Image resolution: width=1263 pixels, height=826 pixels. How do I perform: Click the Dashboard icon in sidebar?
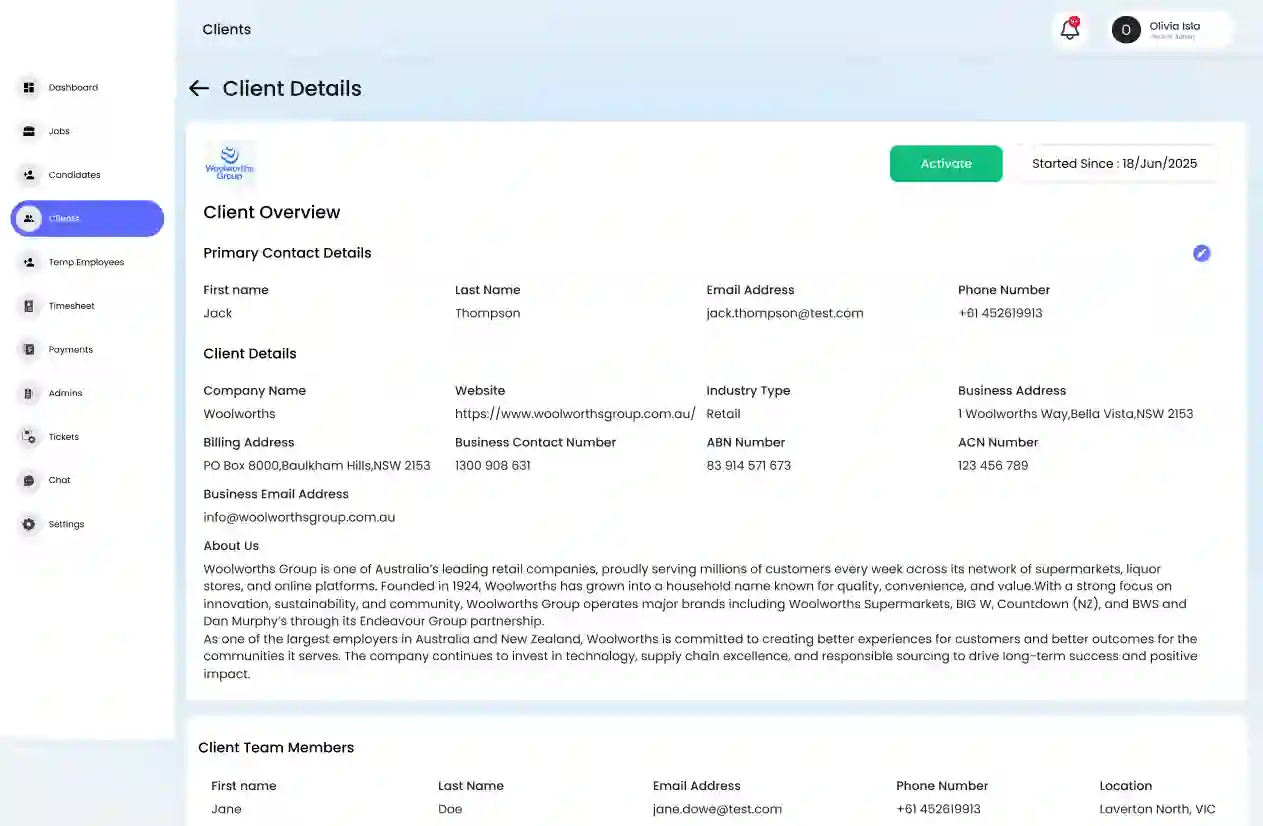(x=29, y=88)
